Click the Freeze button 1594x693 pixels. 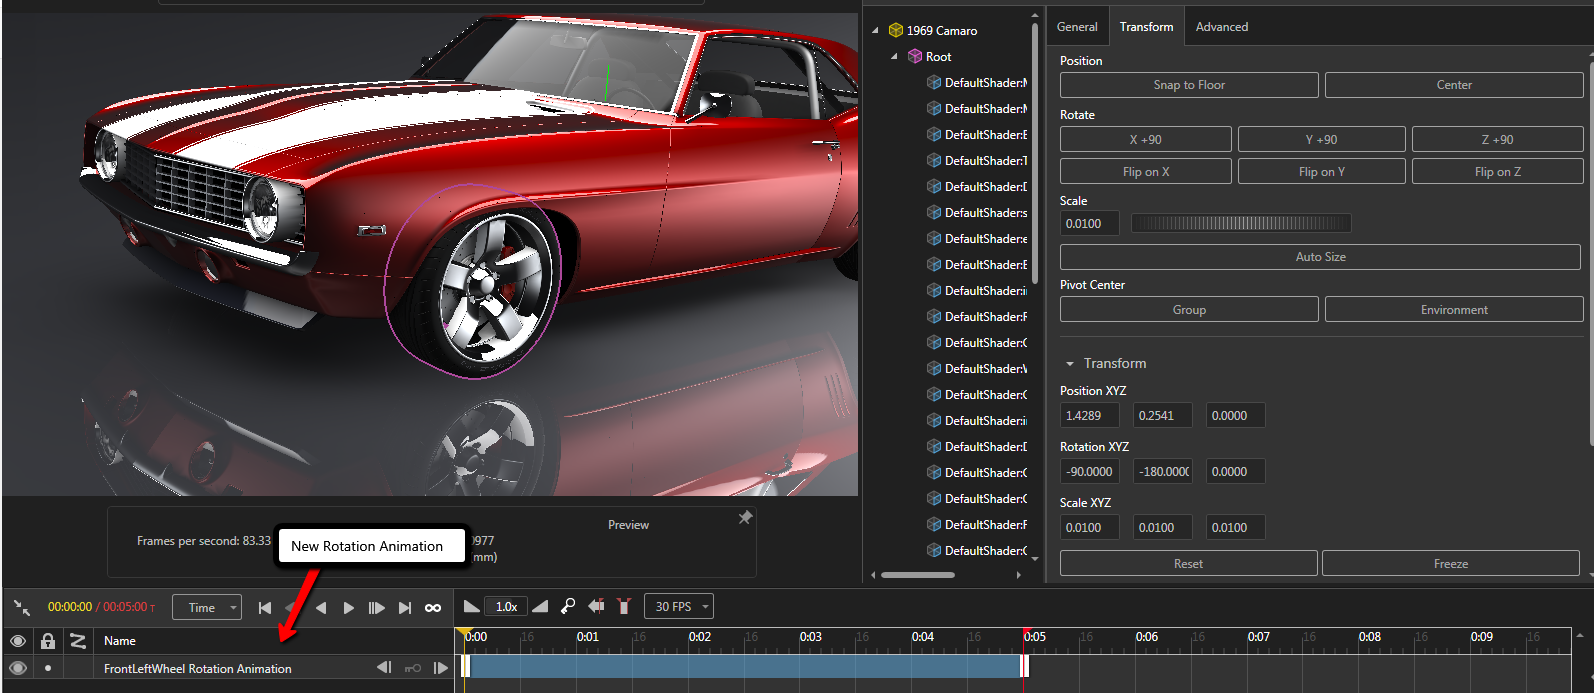(1451, 564)
